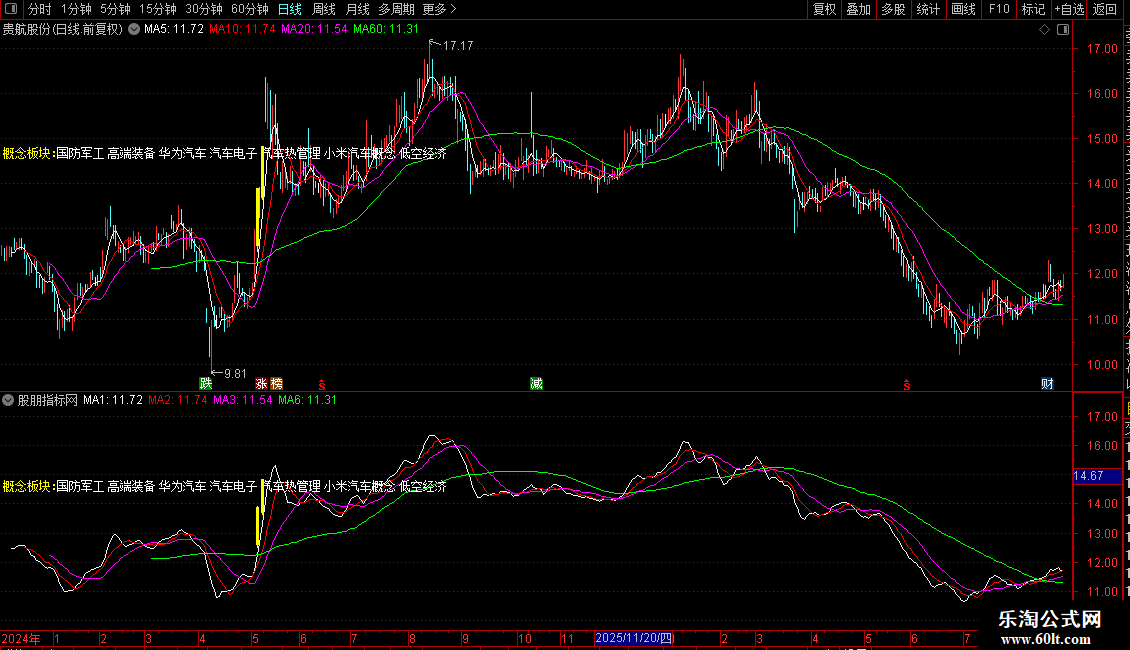1130x650 pixels.
Task: Click the 标记 mark button
Action: coord(1033,9)
